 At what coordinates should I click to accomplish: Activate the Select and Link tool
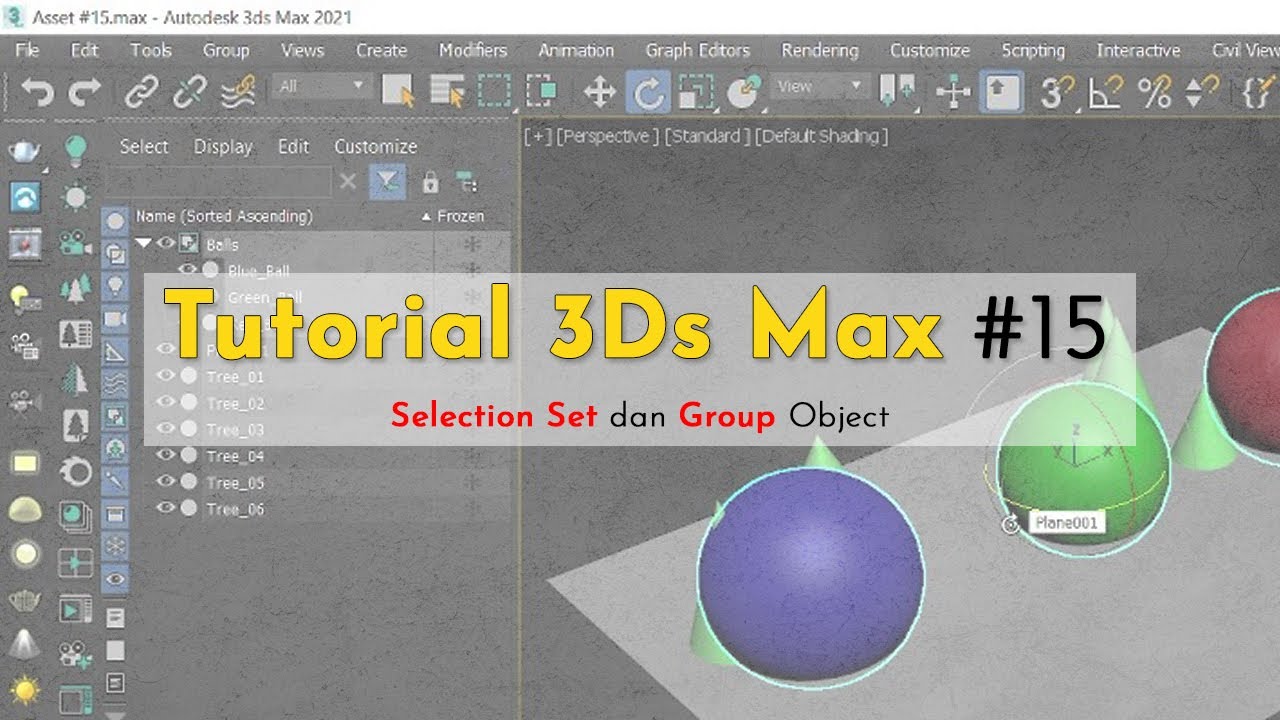tap(141, 93)
